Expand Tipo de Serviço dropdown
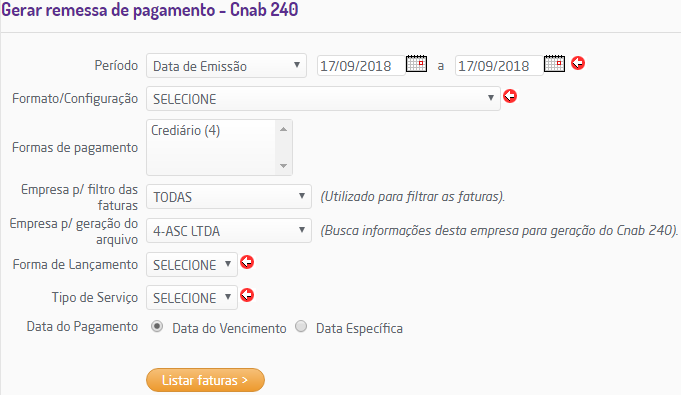 (192, 298)
